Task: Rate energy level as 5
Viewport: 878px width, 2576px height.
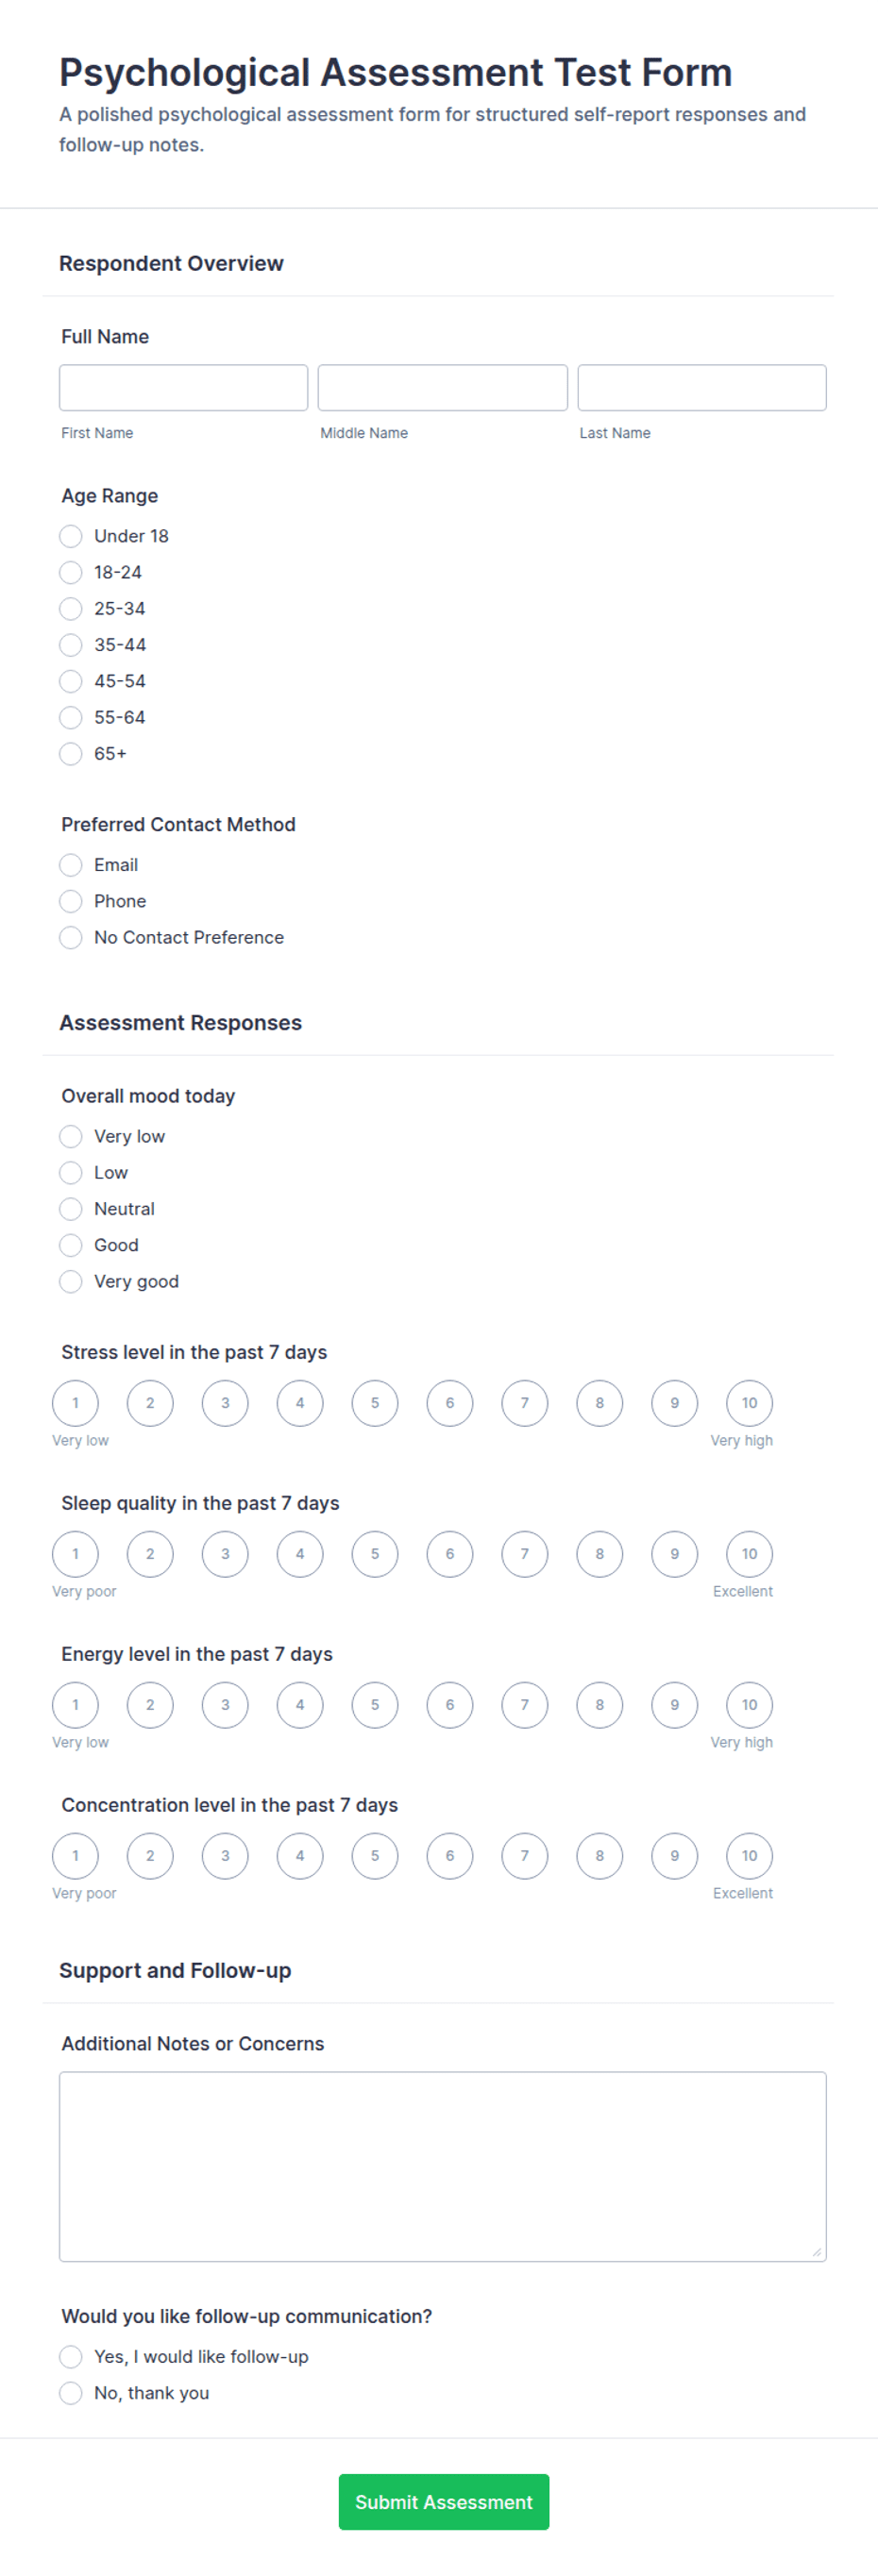Action: pos(375,1704)
